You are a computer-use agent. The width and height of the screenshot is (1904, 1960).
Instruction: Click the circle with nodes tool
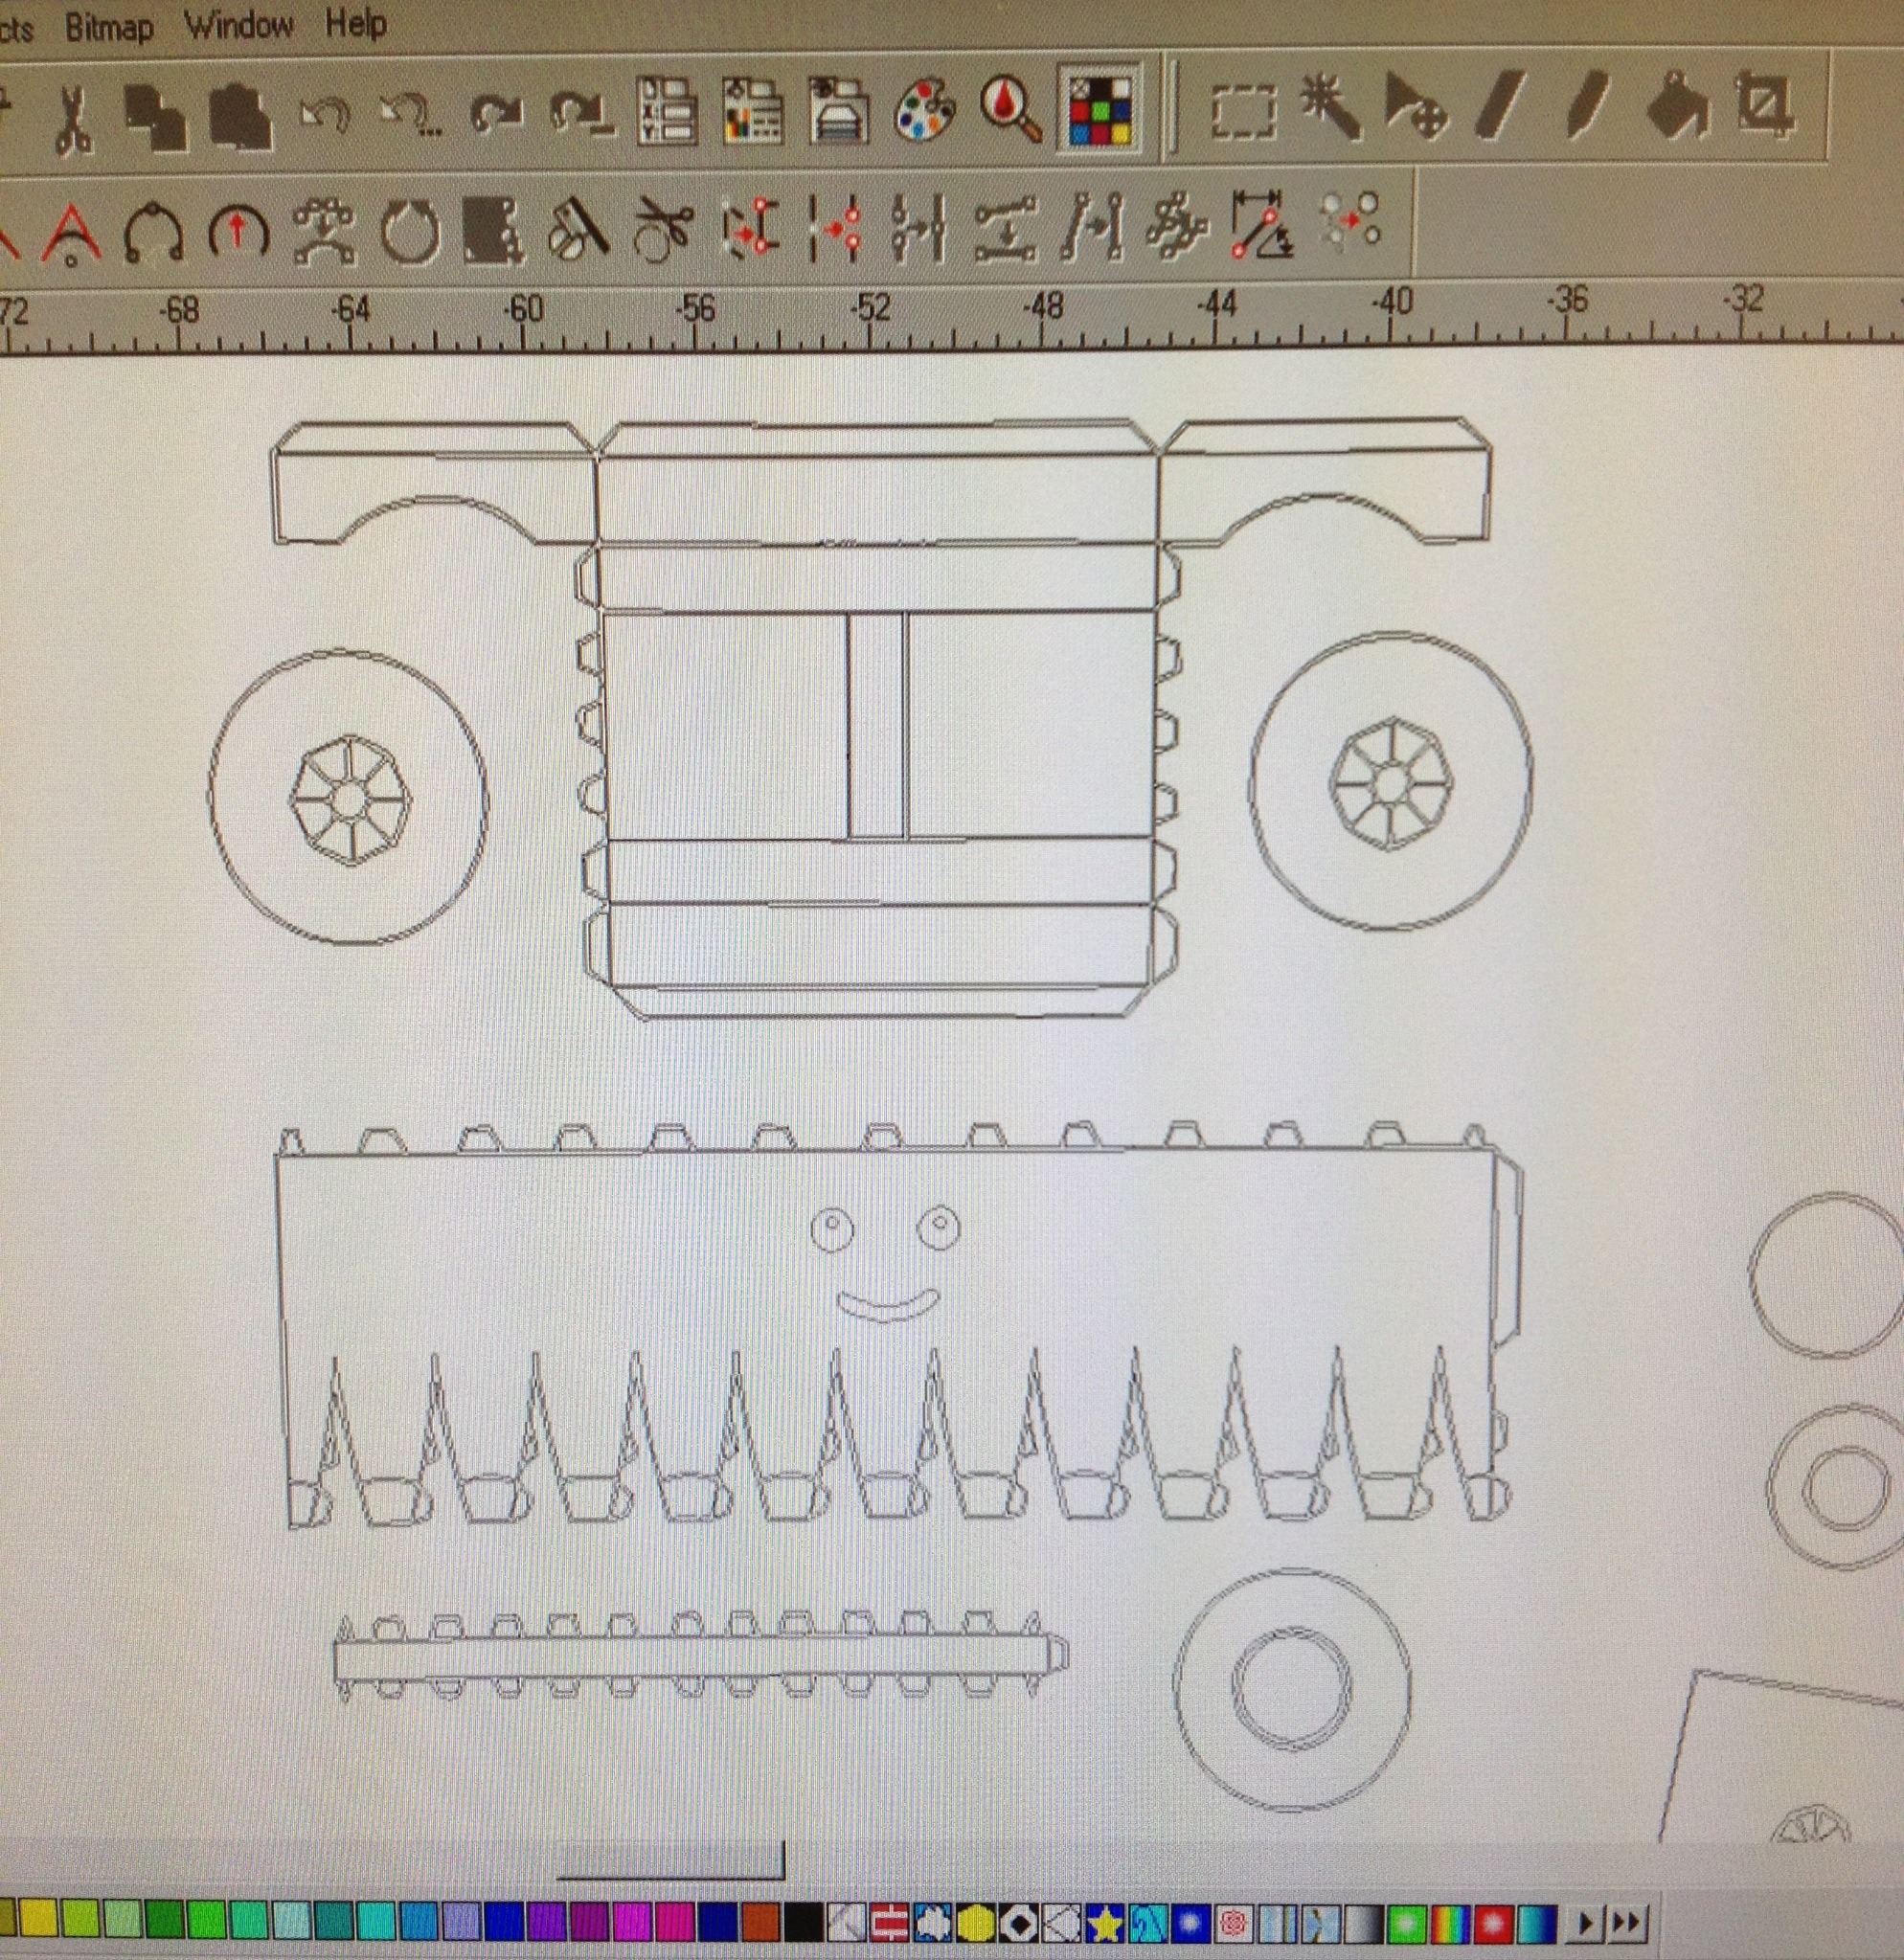click(409, 230)
